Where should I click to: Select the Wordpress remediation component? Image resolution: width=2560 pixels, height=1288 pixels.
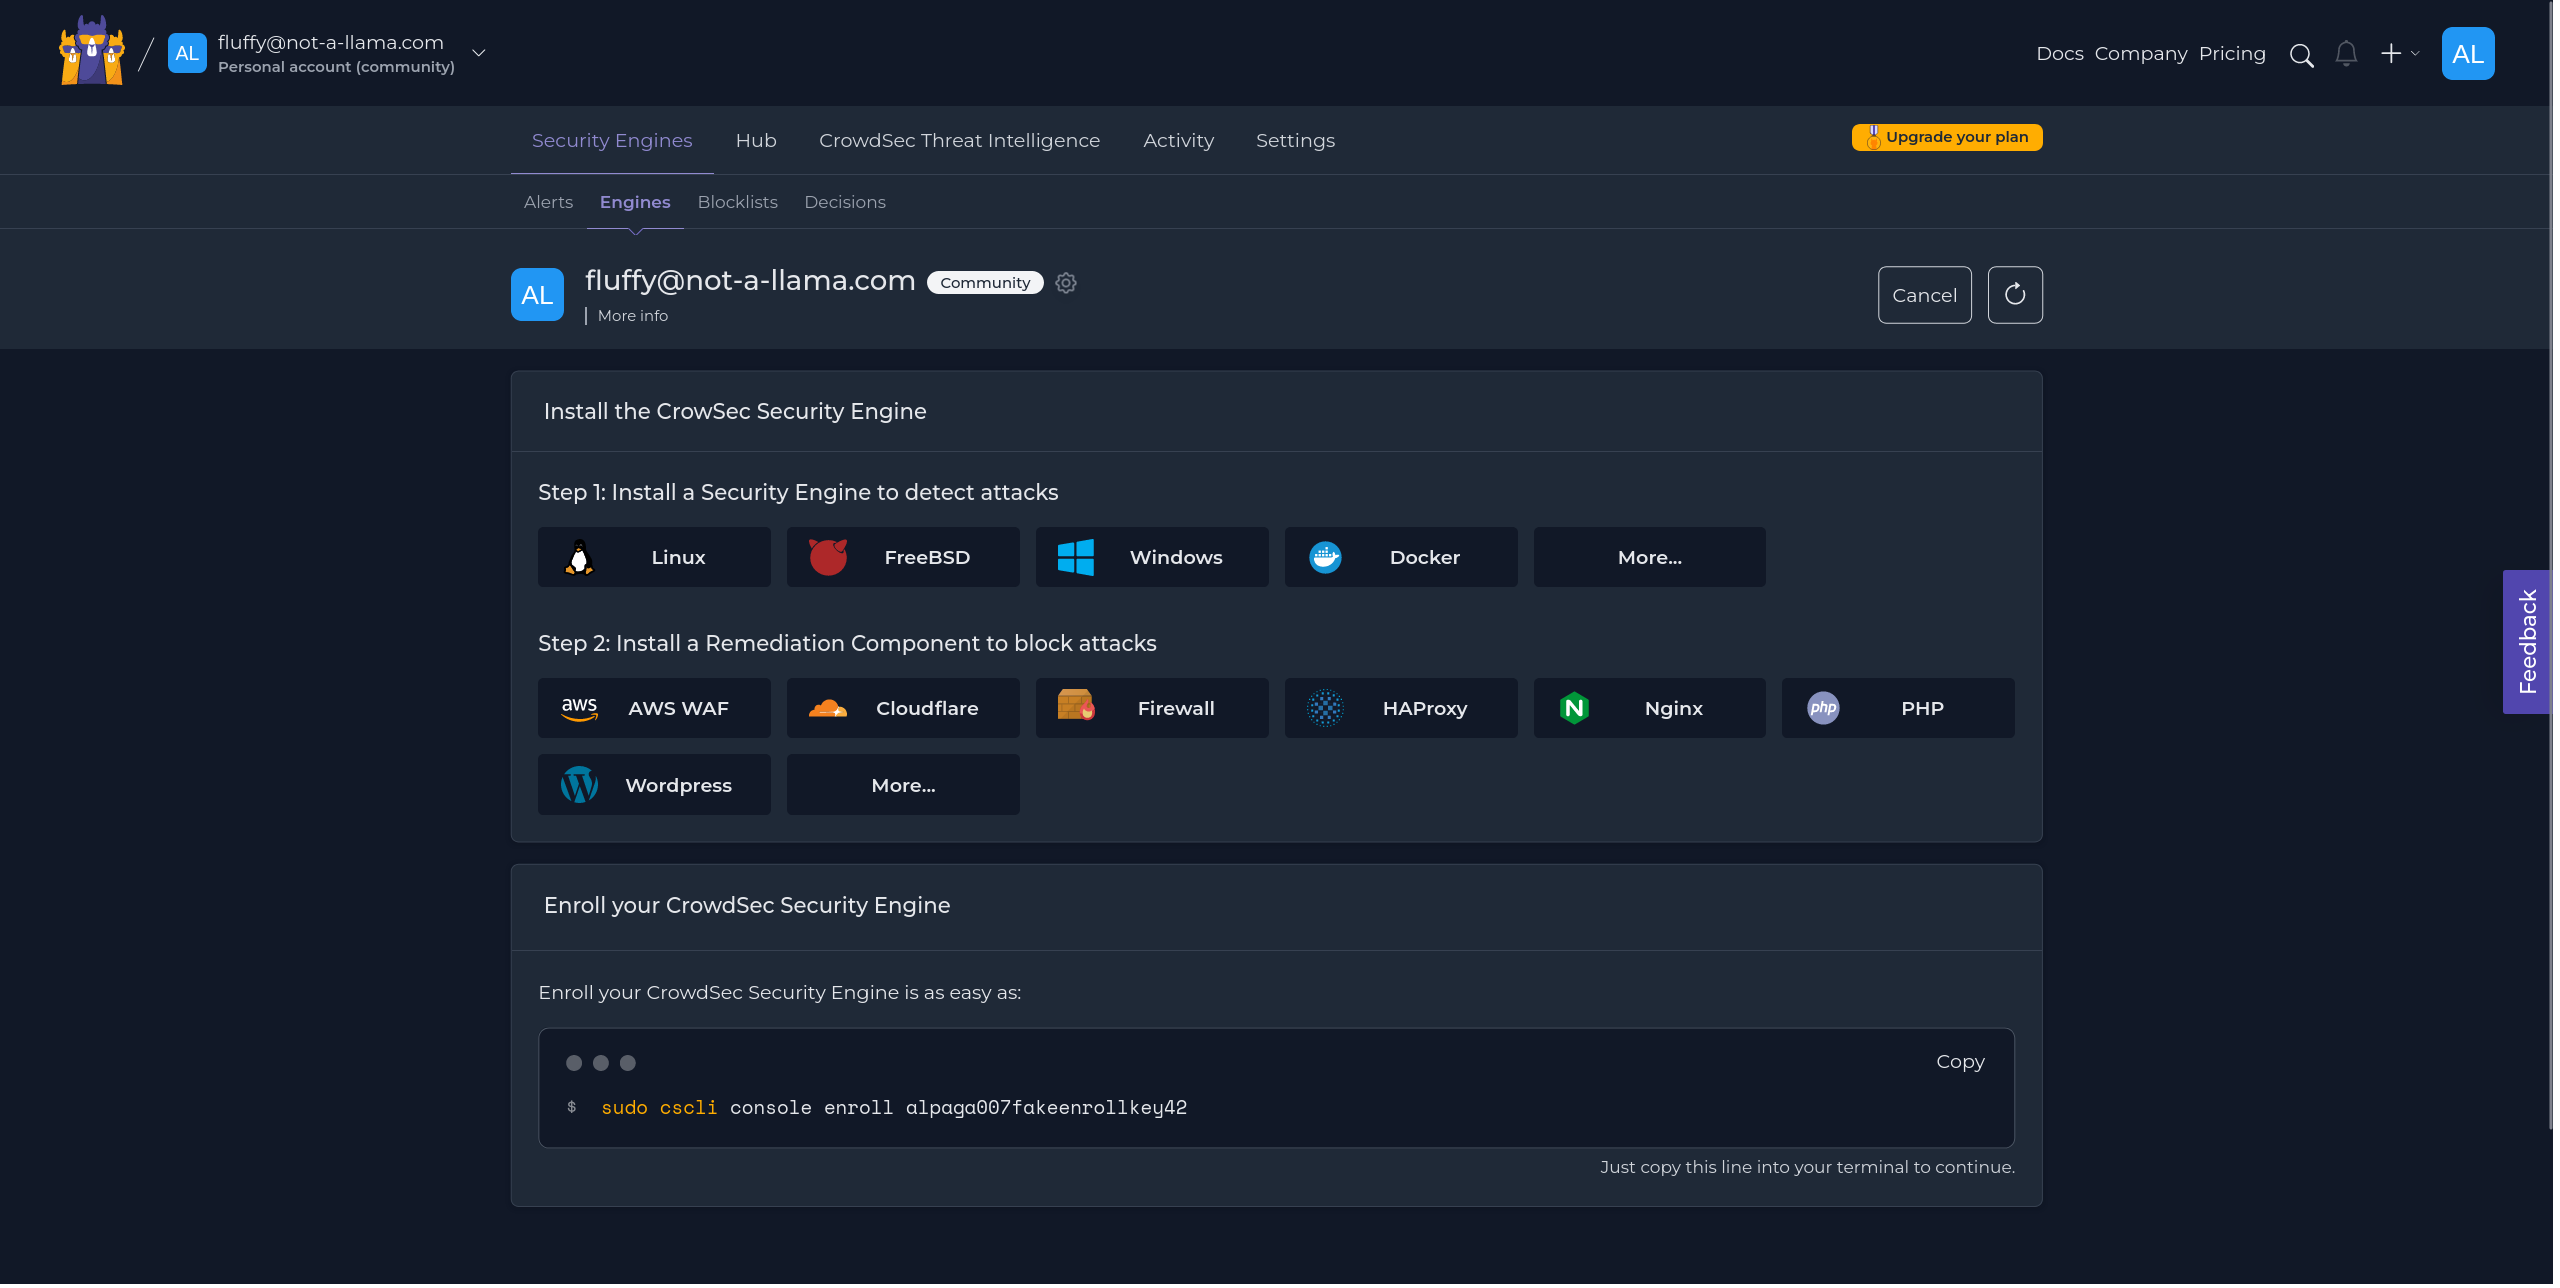(x=654, y=784)
